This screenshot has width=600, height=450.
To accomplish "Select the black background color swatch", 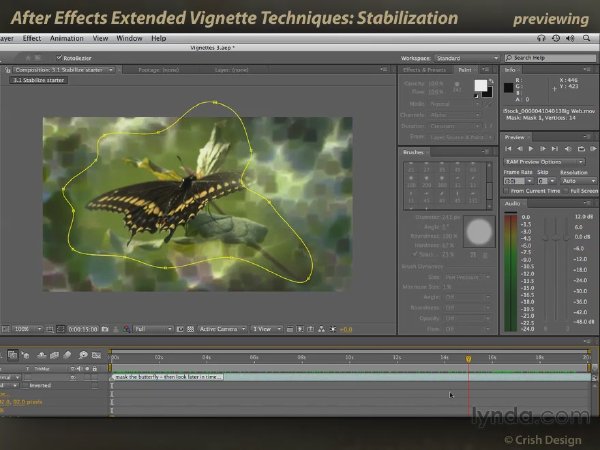I will pyautogui.click(x=488, y=93).
